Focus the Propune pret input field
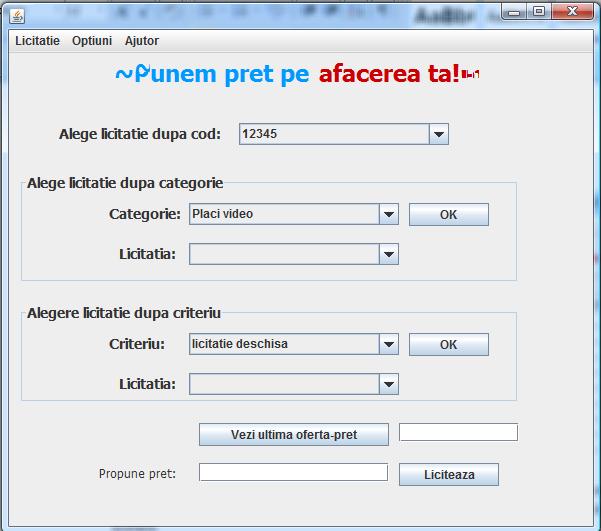This screenshot has width=601, height=531. pyautogui.click(x=293, y=473)
